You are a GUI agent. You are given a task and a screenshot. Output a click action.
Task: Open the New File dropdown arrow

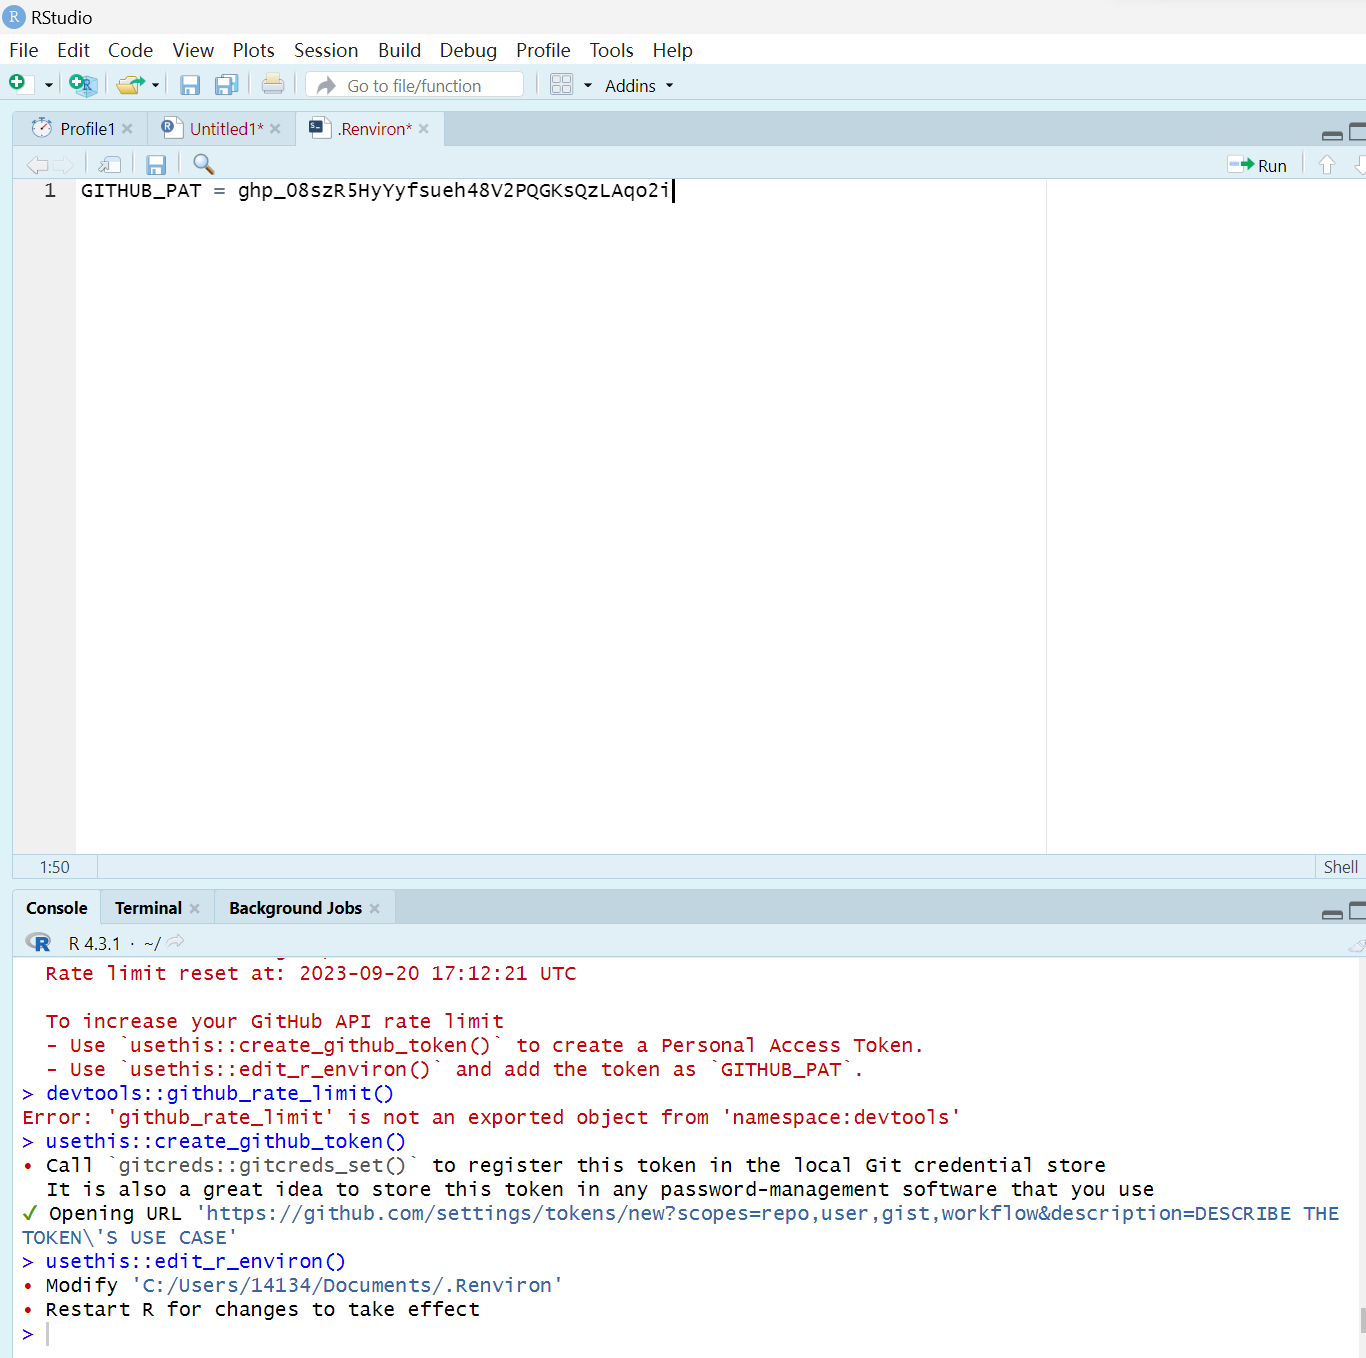click(x=48, y=86)
